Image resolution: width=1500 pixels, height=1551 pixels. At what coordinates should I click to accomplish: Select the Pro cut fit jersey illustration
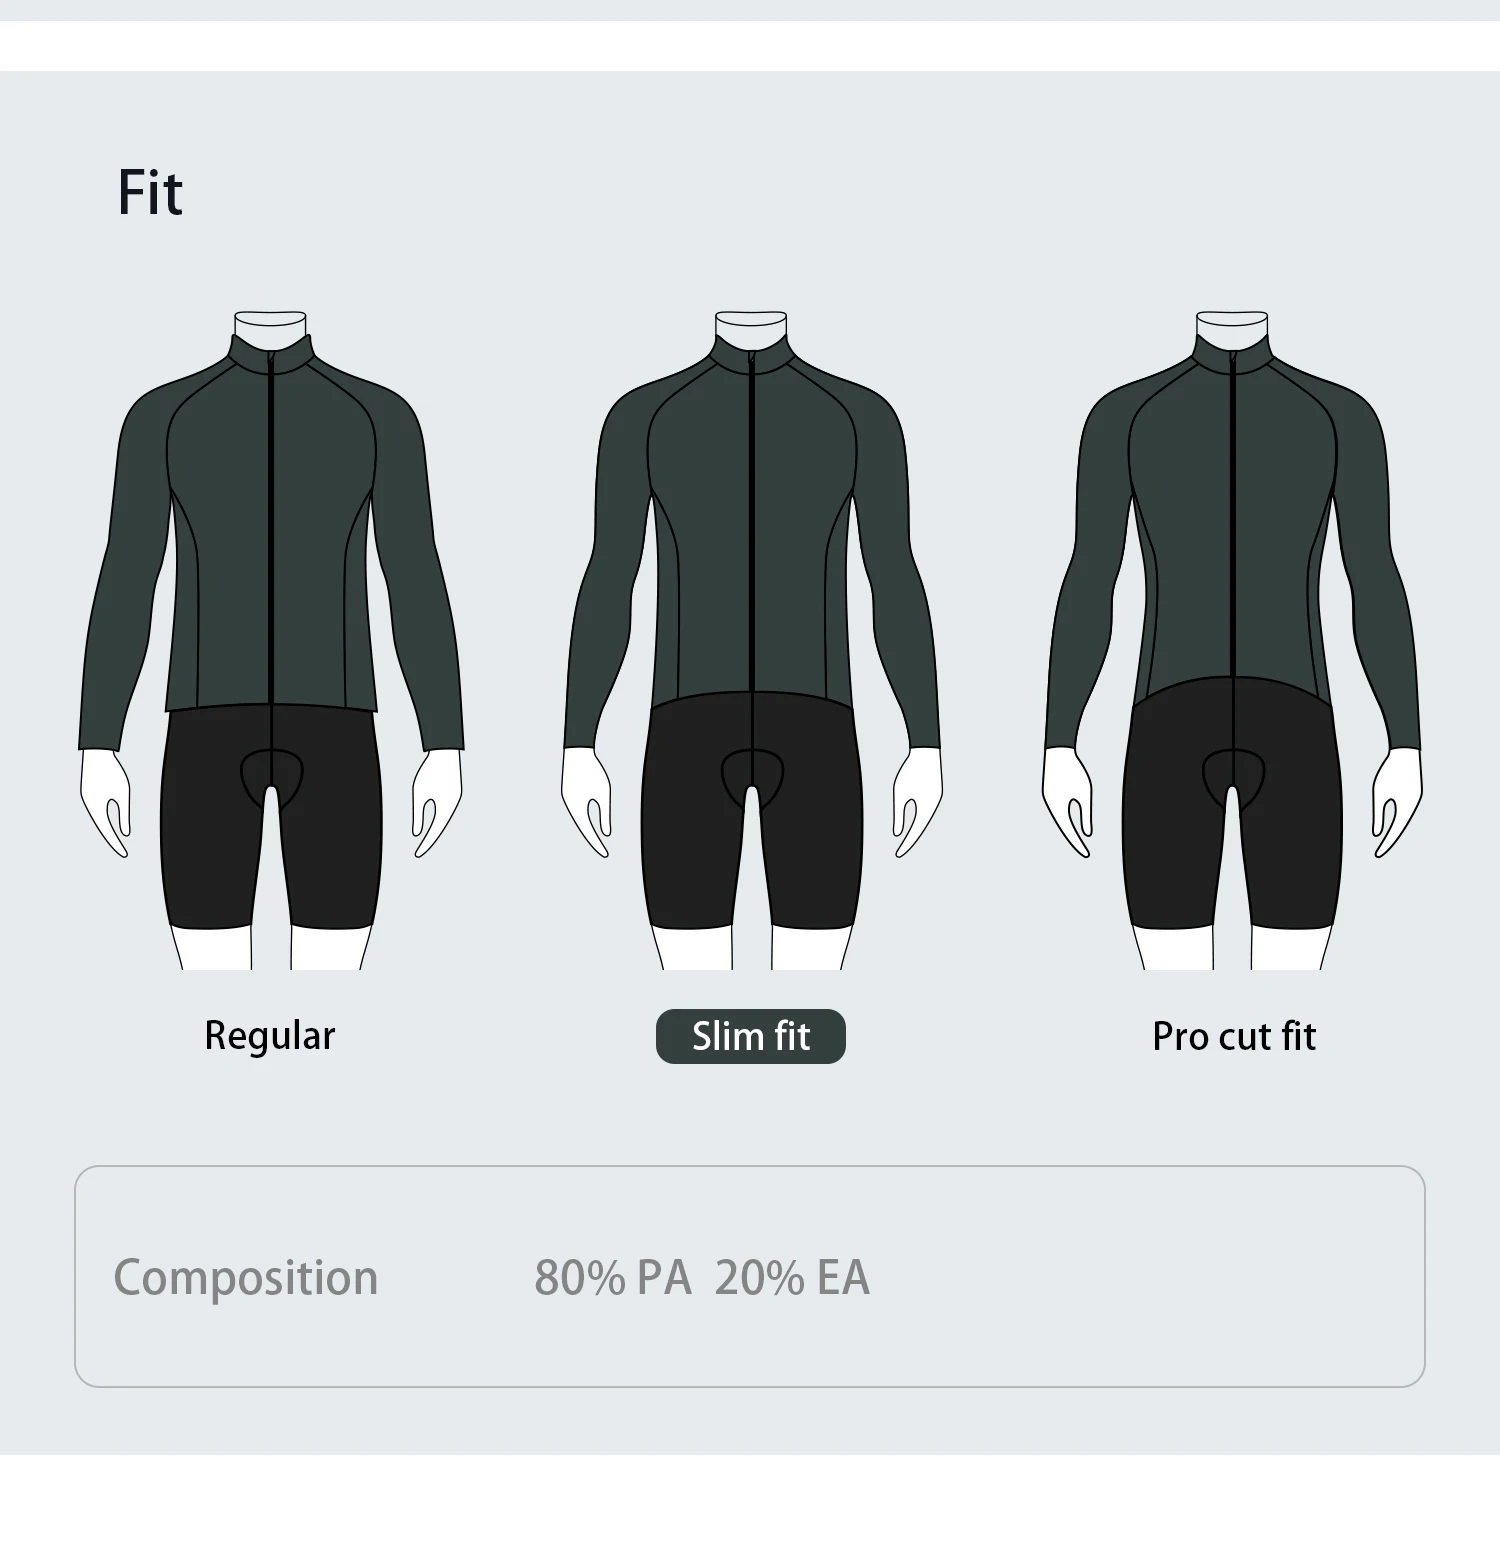click(x=1232, y=640)
